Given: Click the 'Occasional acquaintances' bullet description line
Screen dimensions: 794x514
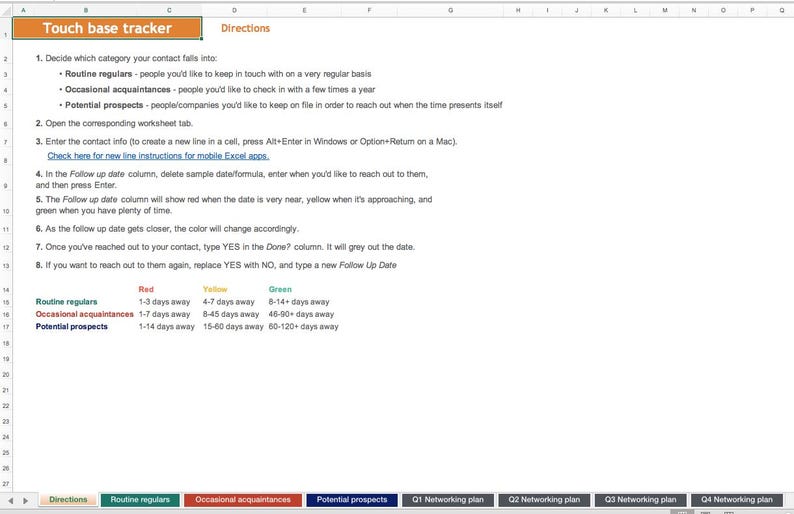Looking at the screenshot, I should 217,90.
